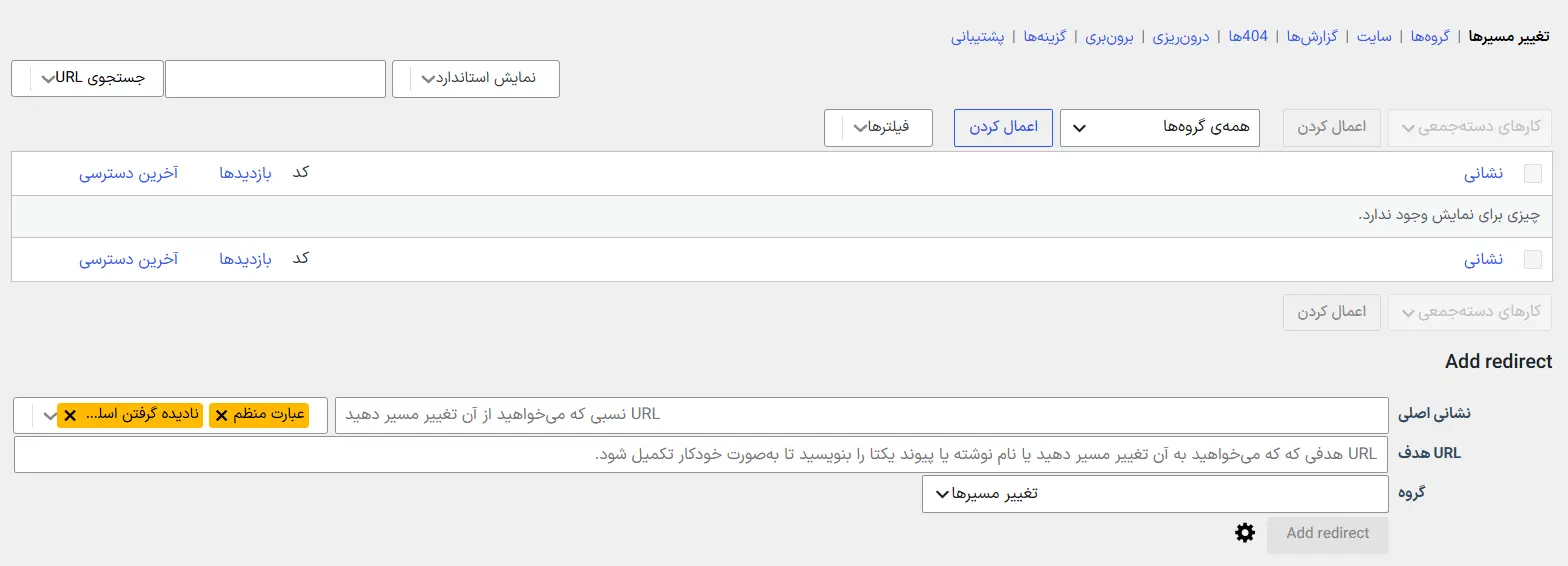Select the تغییر مسیرها tab
1568x566 pixels.
[1510, 37]
